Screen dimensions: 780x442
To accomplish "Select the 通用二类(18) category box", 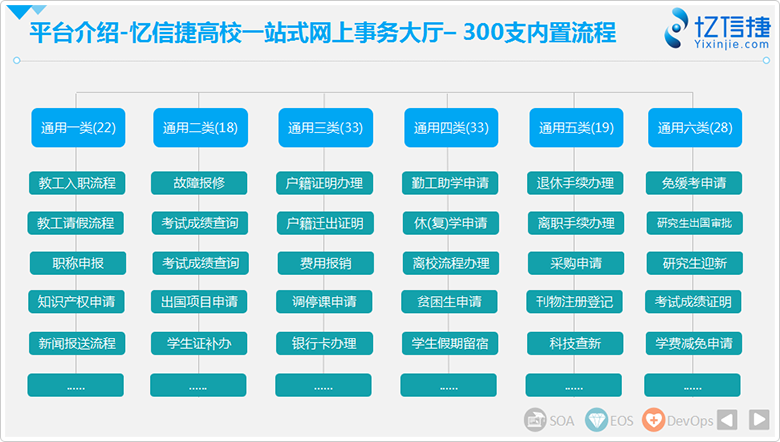I will point(200,128).
